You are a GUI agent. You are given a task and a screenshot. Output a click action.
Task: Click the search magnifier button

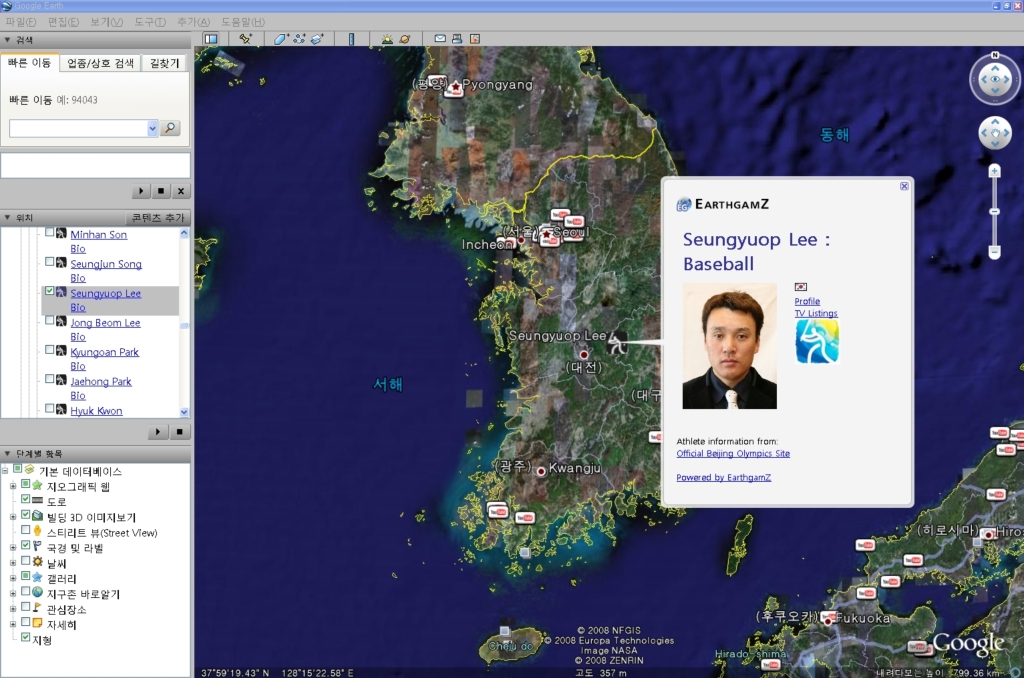point(170,128)
